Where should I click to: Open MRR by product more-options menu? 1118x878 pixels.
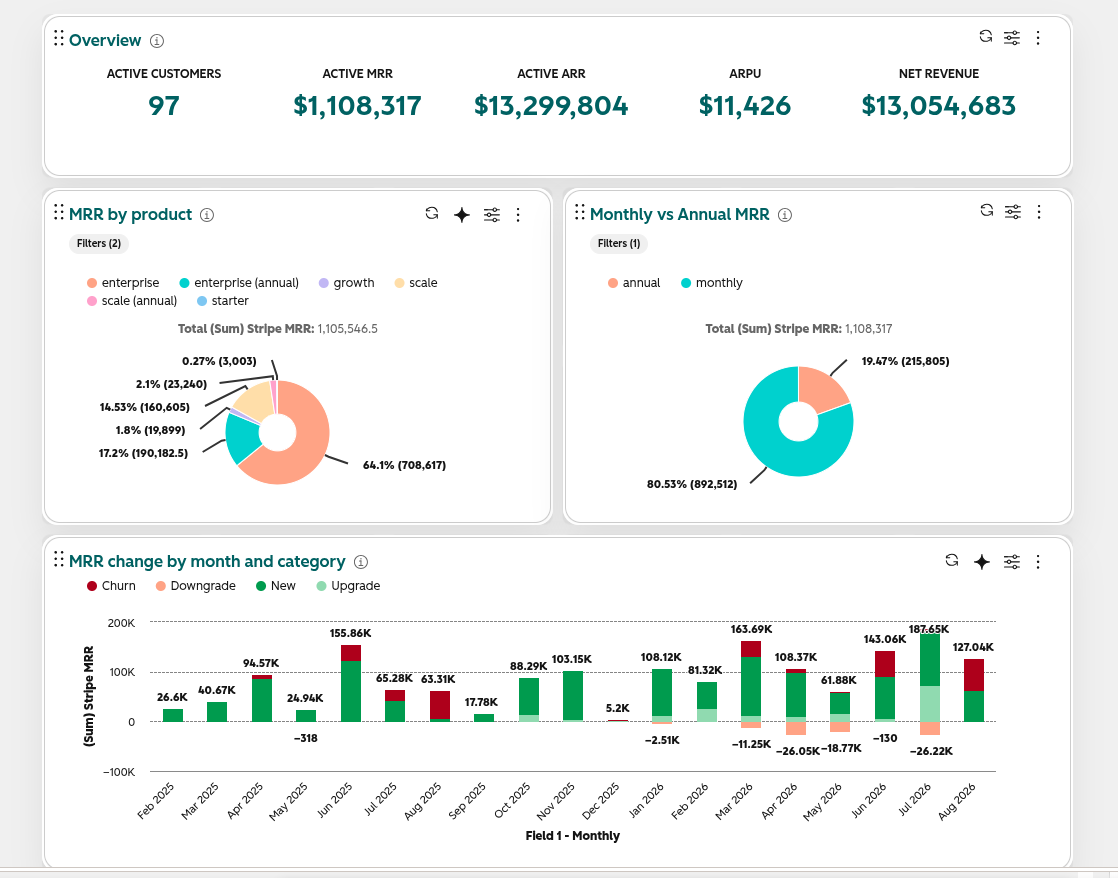point(518,215)
